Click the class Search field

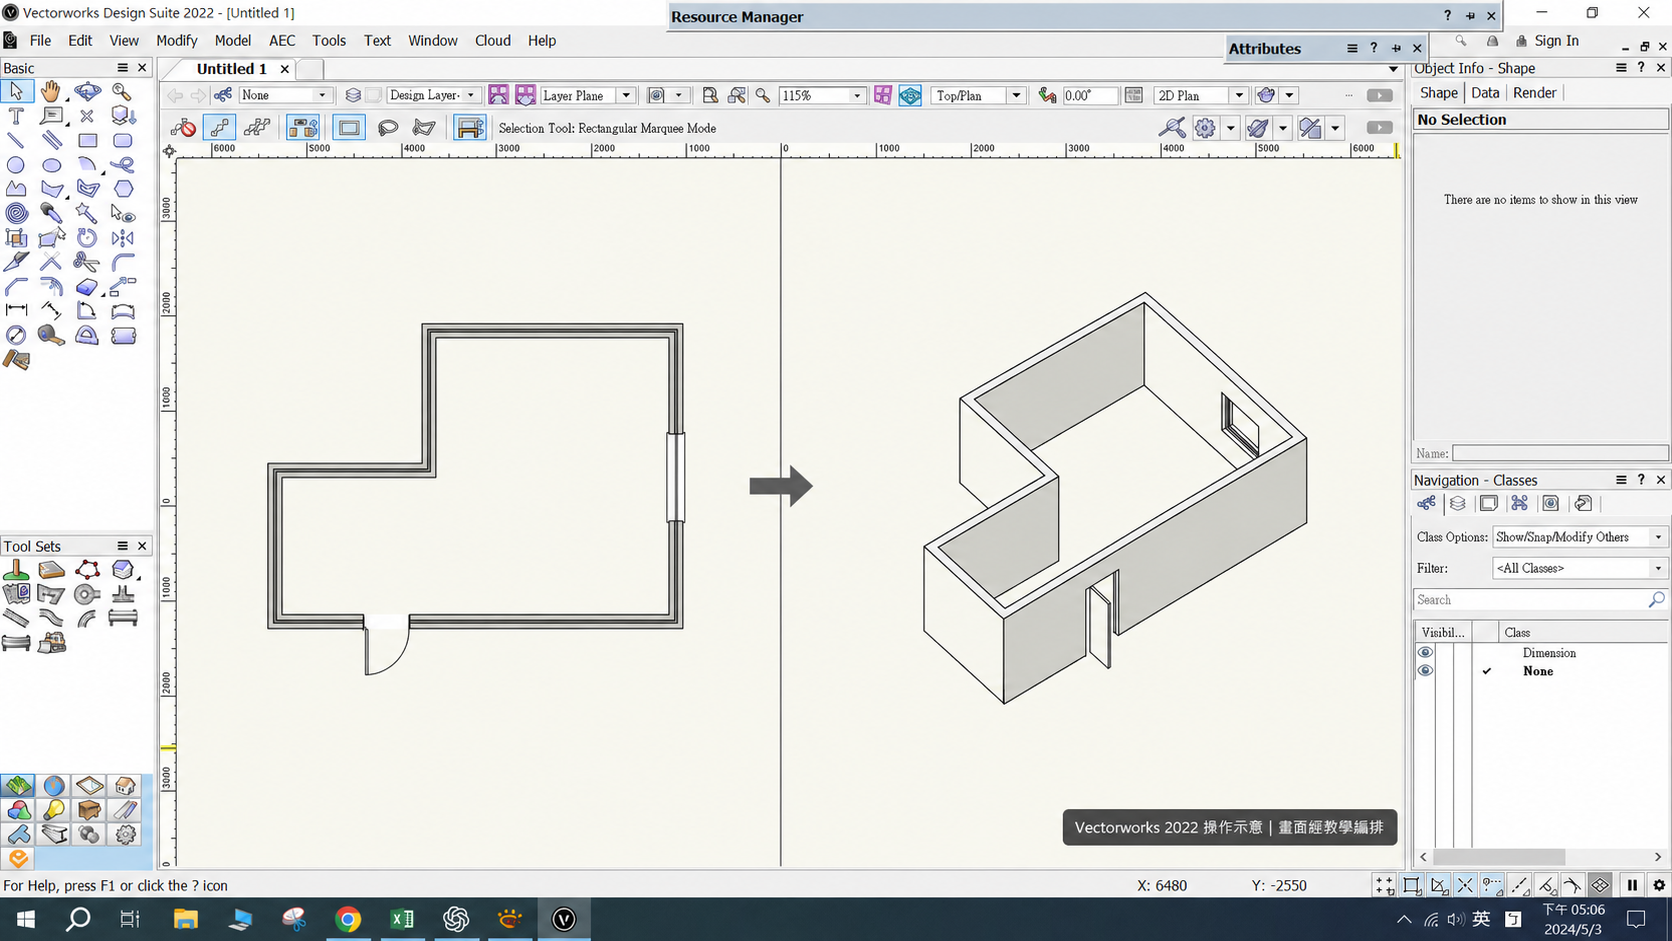(1541, 600)
